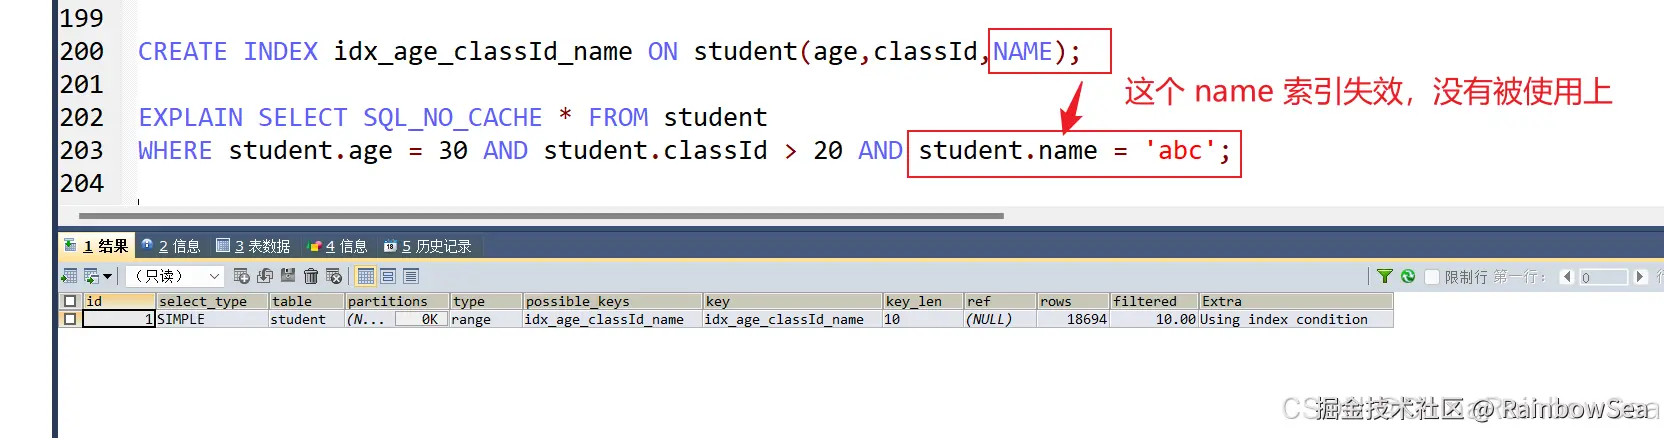Click the (NULL) ref cell
1664x438 pixels.
tap(1000, 319)
